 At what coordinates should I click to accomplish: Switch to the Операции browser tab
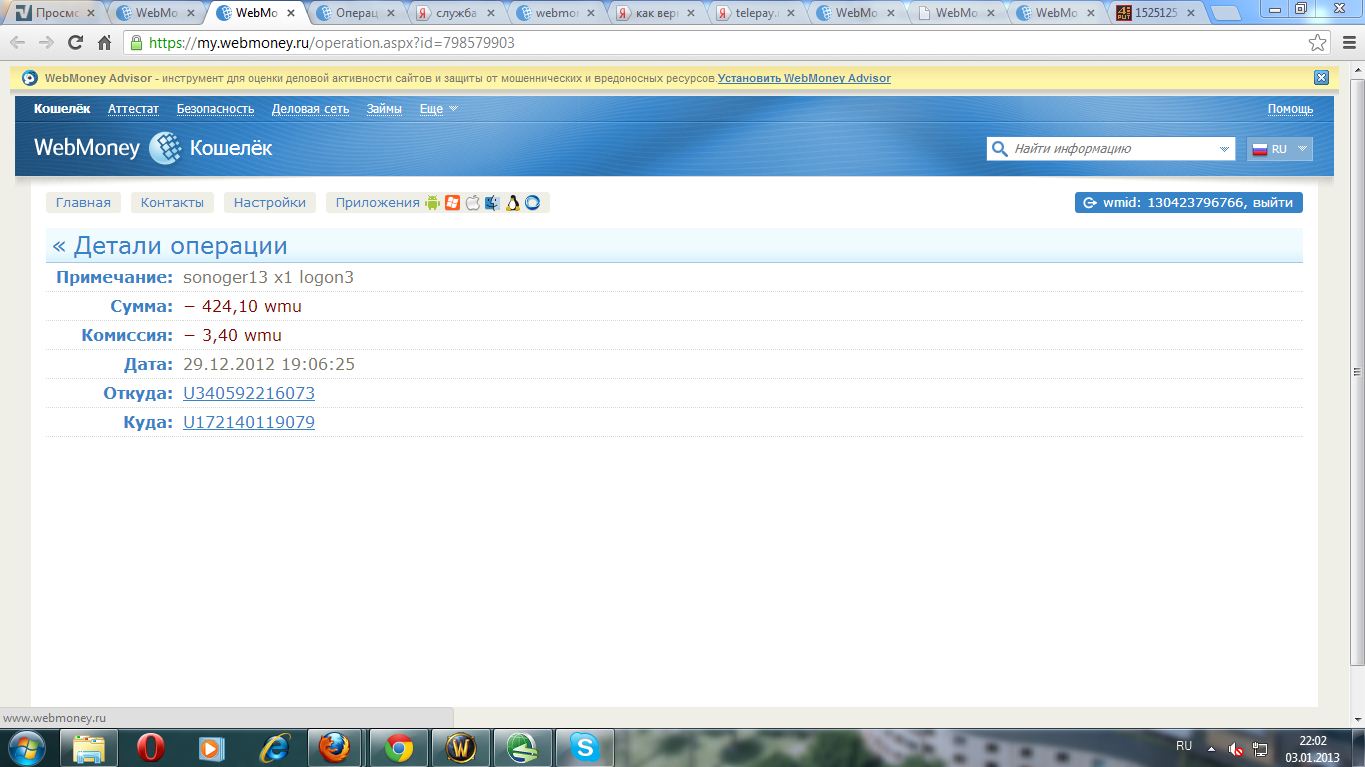[x=359, y=13]
